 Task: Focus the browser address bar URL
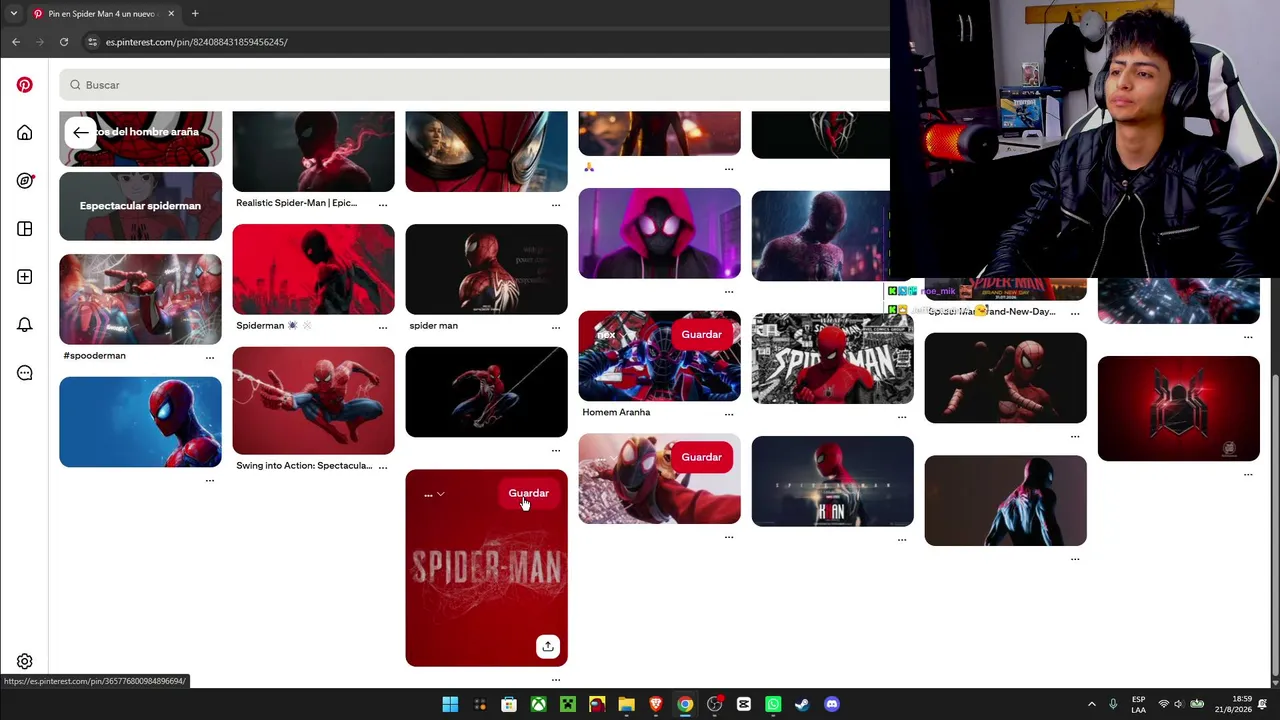click(x=197, y=42)
